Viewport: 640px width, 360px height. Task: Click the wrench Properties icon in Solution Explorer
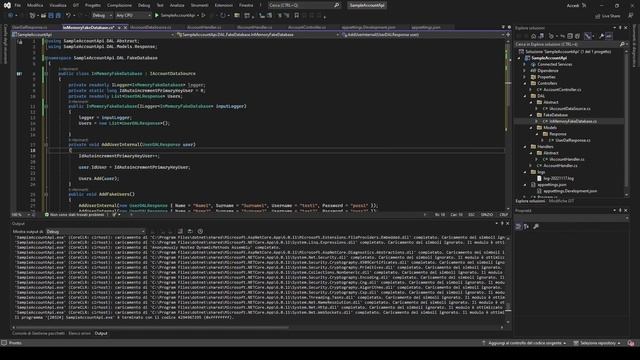click(x=602, y=36)
